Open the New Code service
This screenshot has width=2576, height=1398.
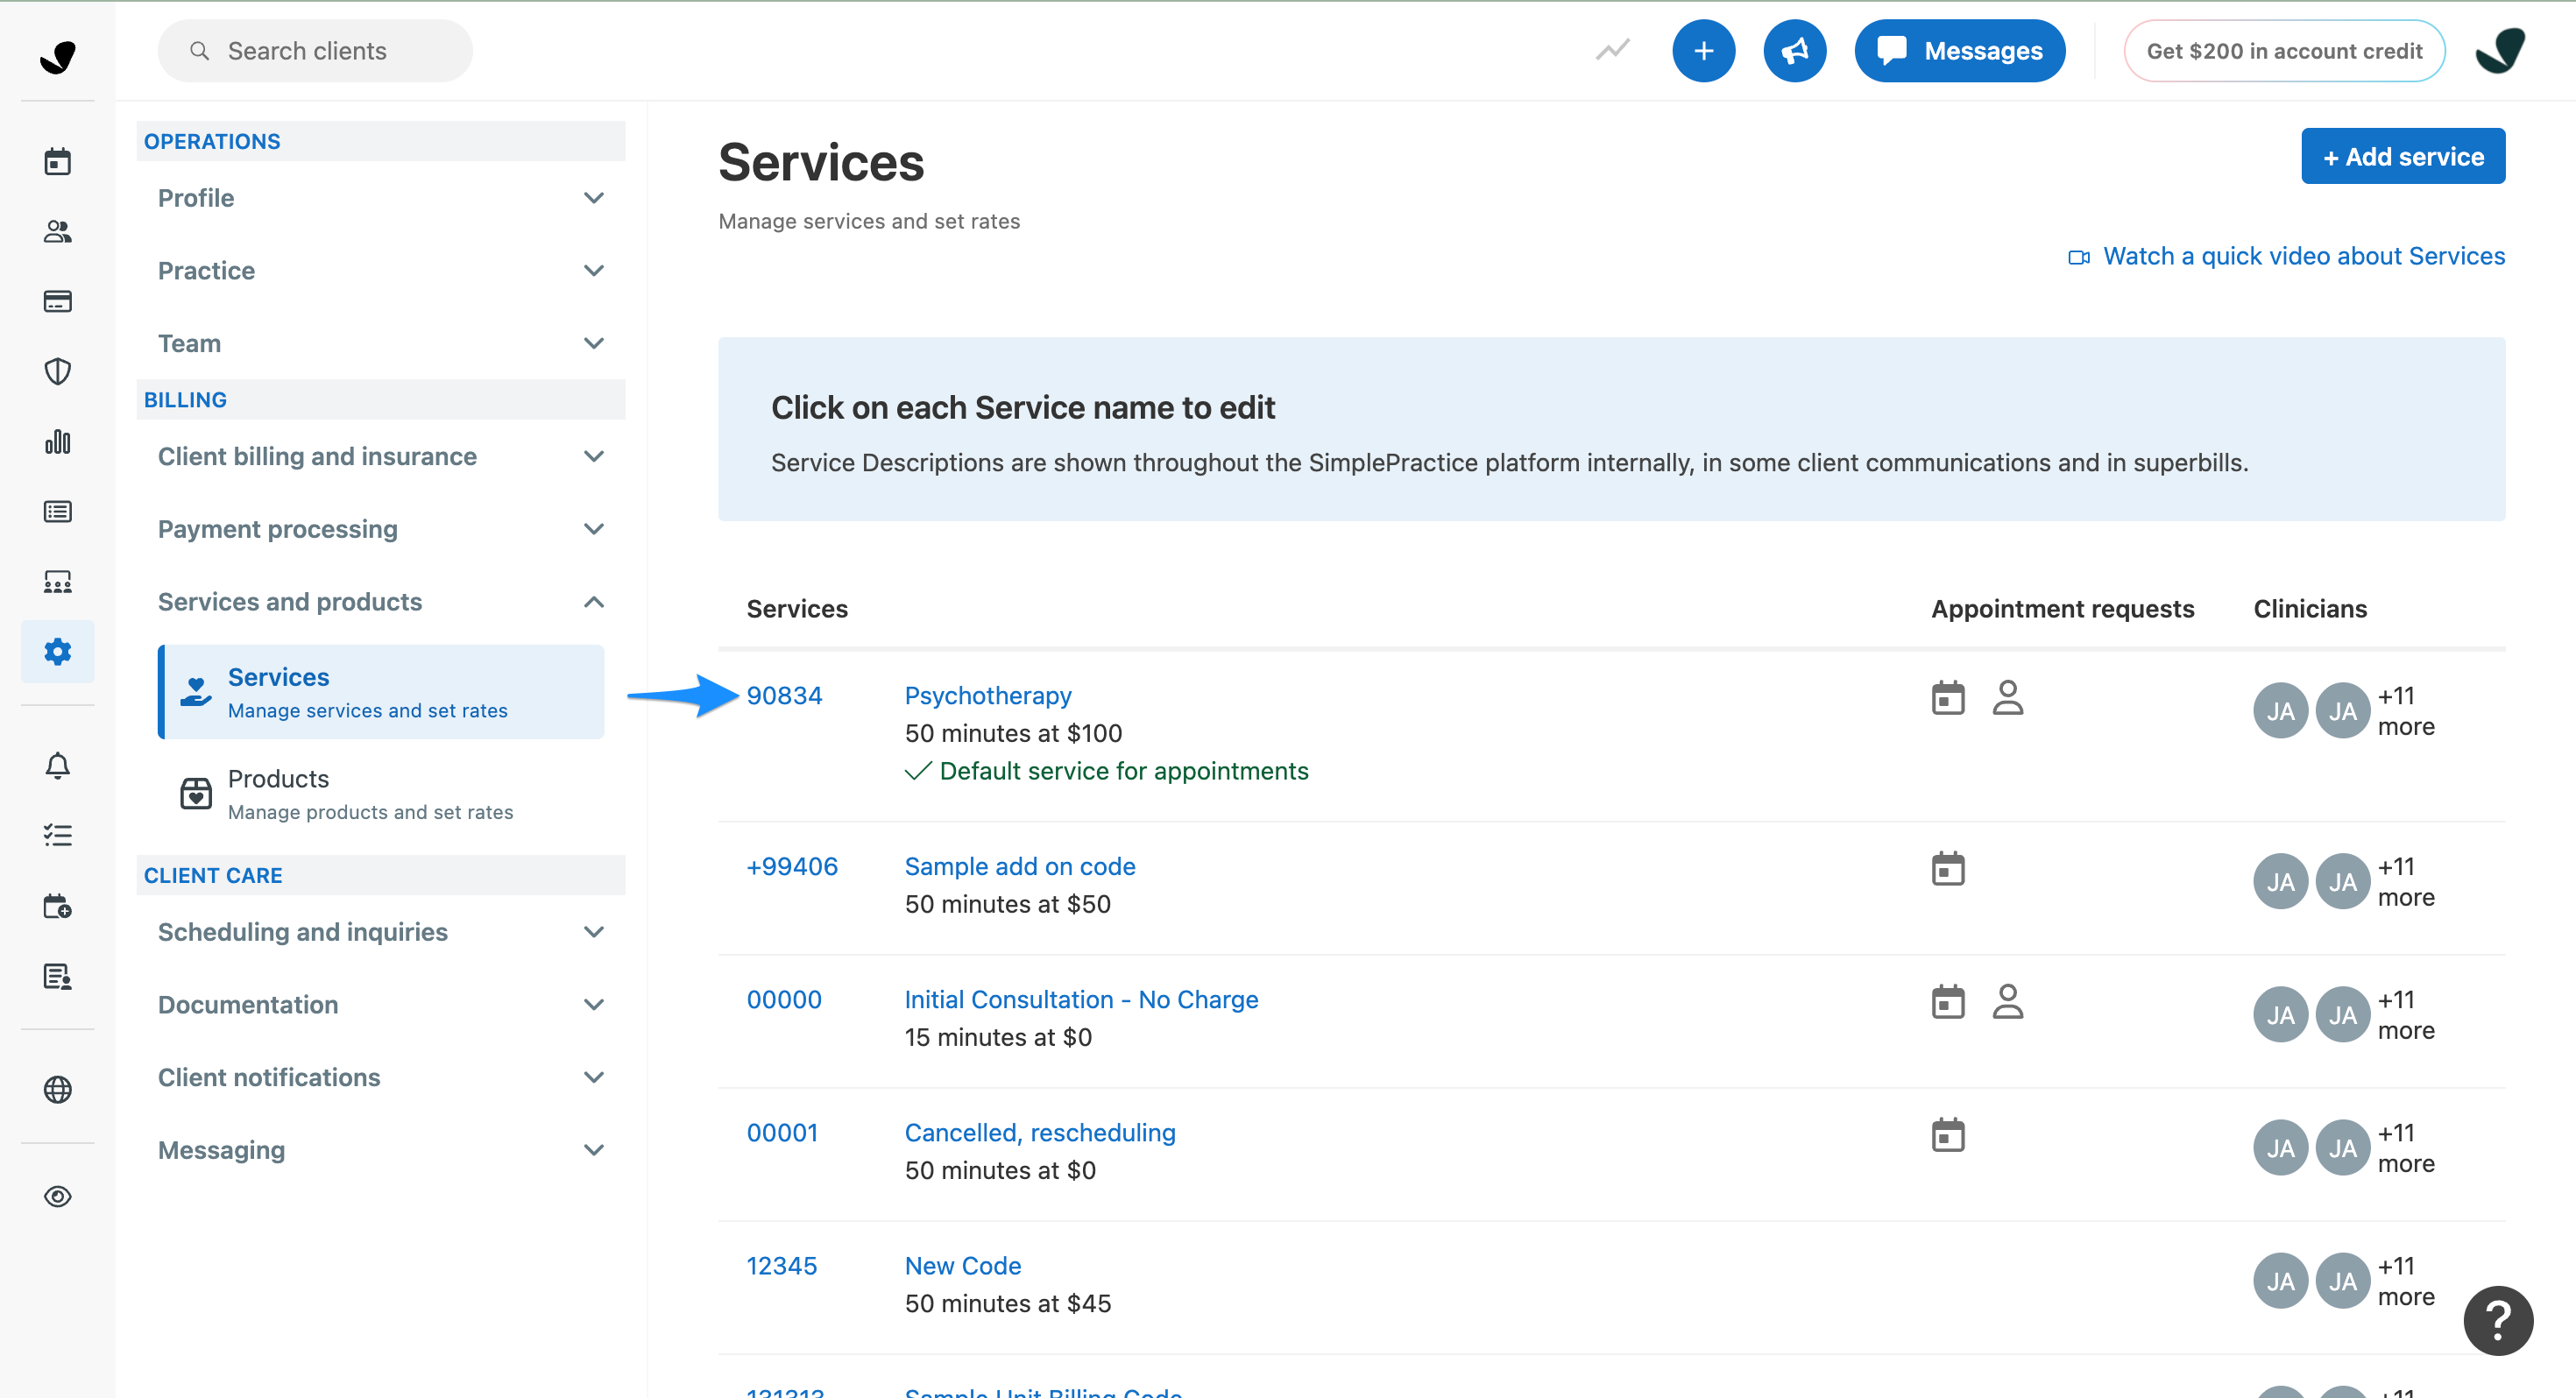tap(962, 1266)
